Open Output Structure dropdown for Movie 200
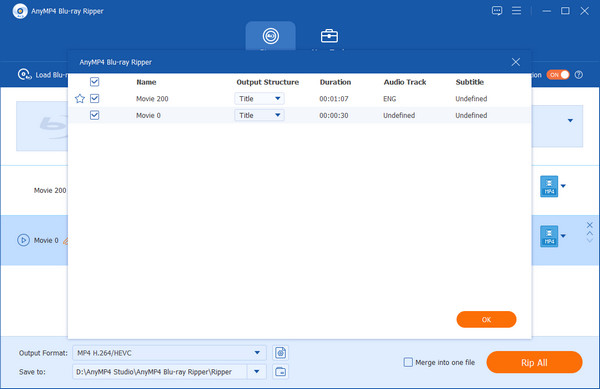 pyautogui.click(x=259, y=99)
